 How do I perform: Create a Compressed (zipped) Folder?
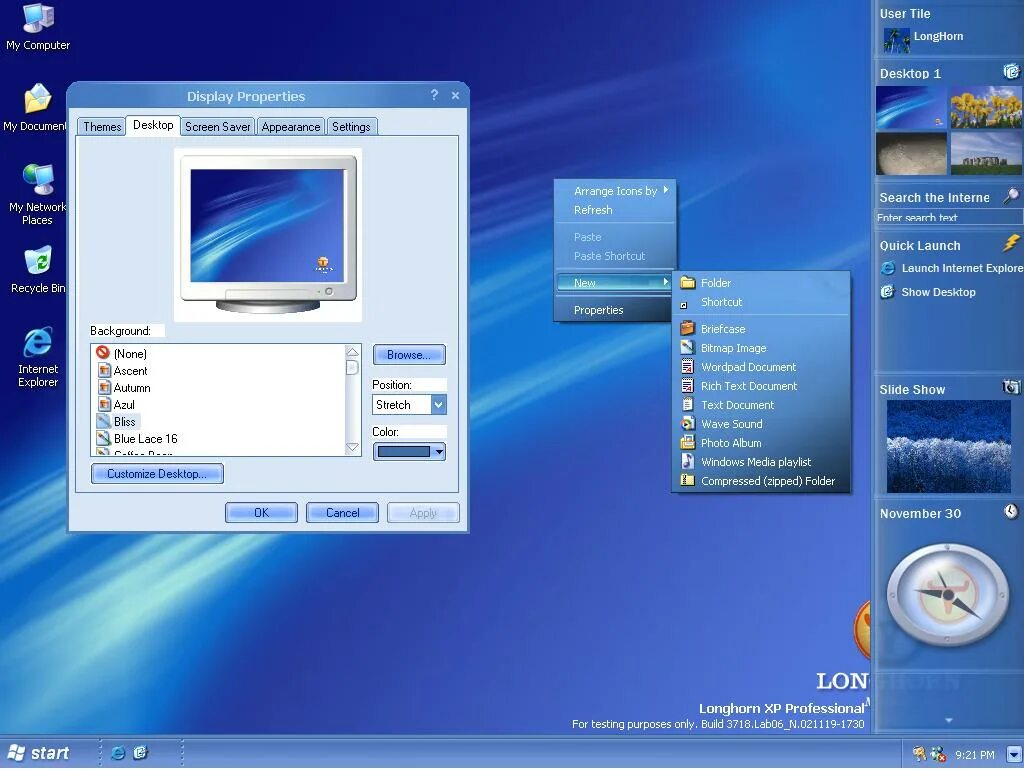pos(761,480)
